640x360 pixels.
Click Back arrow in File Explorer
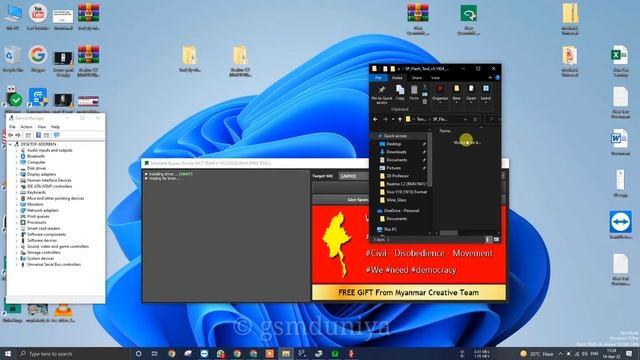[375, 119]
